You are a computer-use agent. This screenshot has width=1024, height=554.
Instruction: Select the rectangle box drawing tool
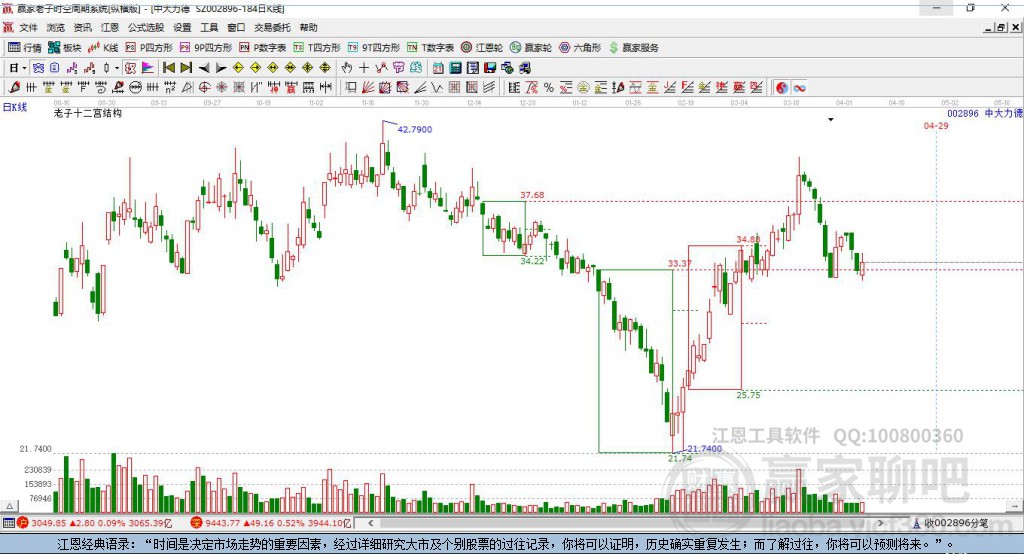pos(350,88)
